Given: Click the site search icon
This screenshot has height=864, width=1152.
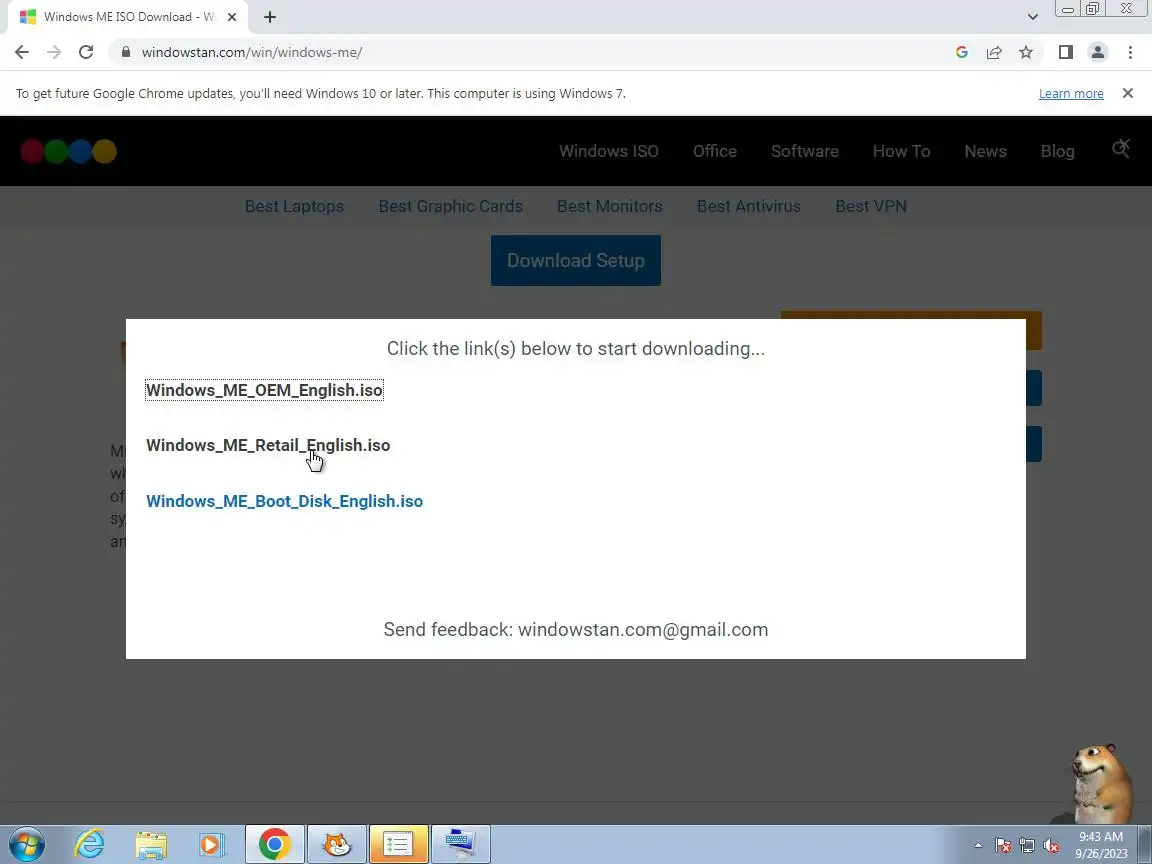Looking at the screenshot, I should [1120, 148].
